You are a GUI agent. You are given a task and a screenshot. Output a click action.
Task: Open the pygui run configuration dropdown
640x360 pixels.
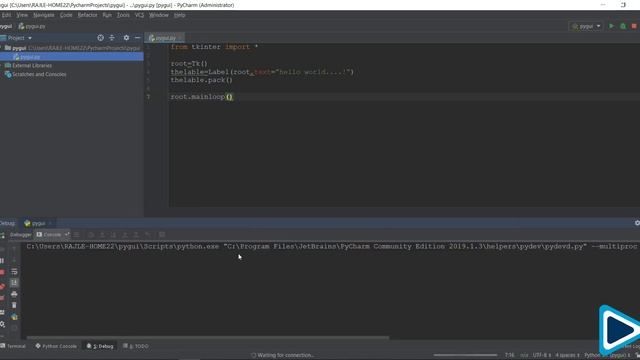[586, 26]
